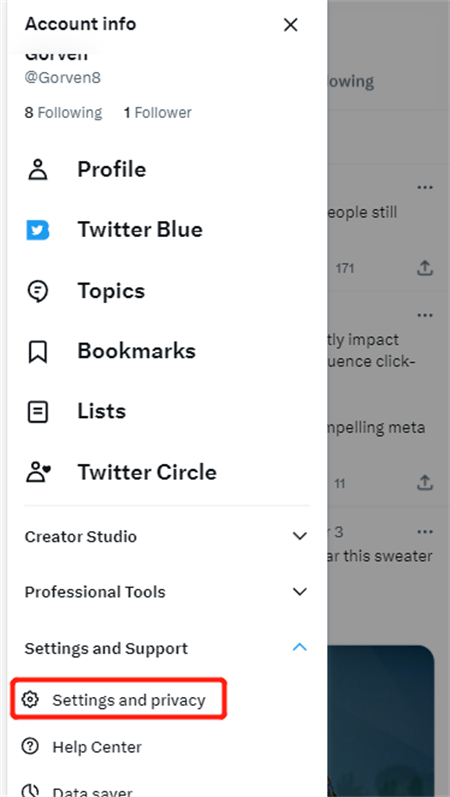Click the Twitter Circle heart-person icon

coord(39,472)
